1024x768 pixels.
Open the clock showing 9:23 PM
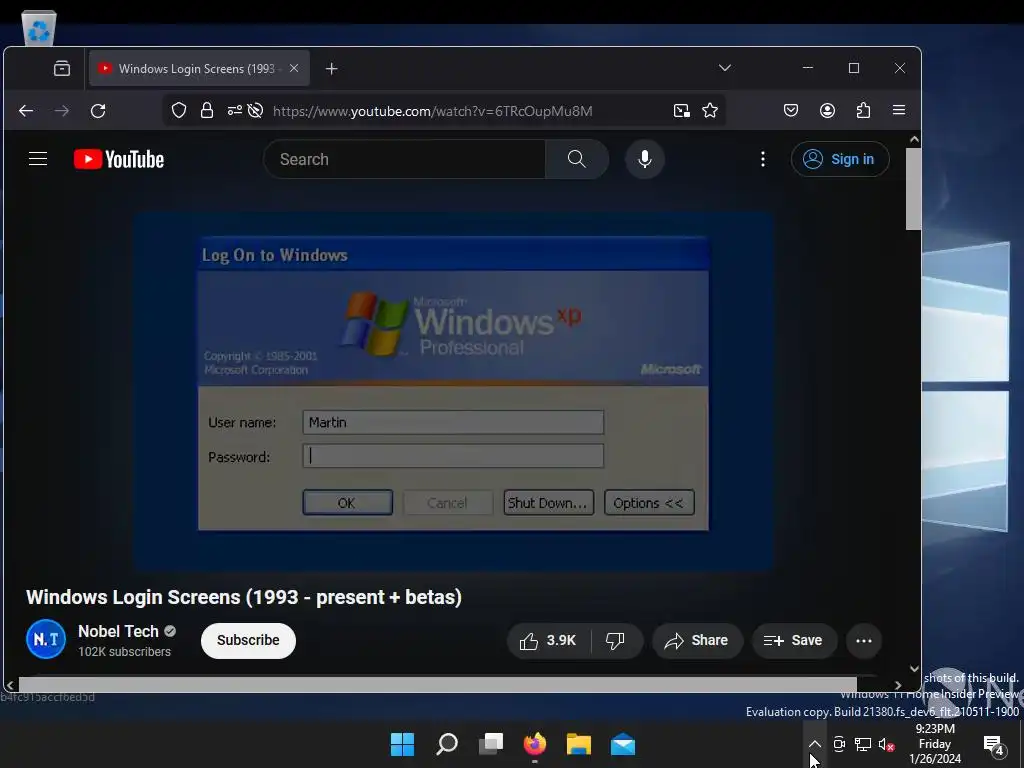coord(935,744)
